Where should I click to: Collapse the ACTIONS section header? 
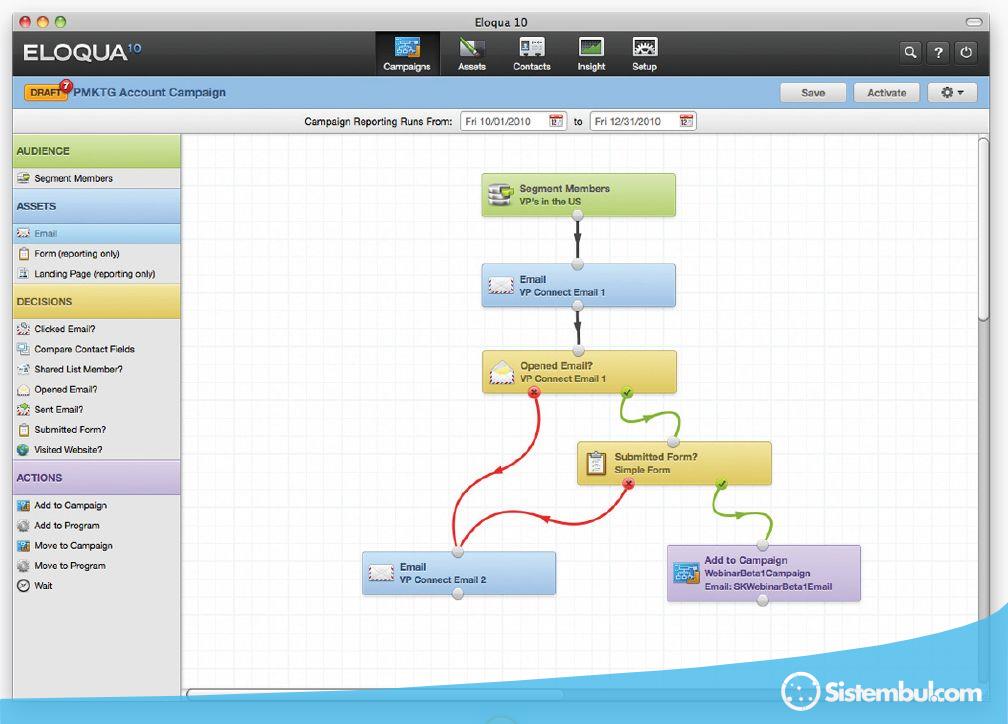click(96, 478)
